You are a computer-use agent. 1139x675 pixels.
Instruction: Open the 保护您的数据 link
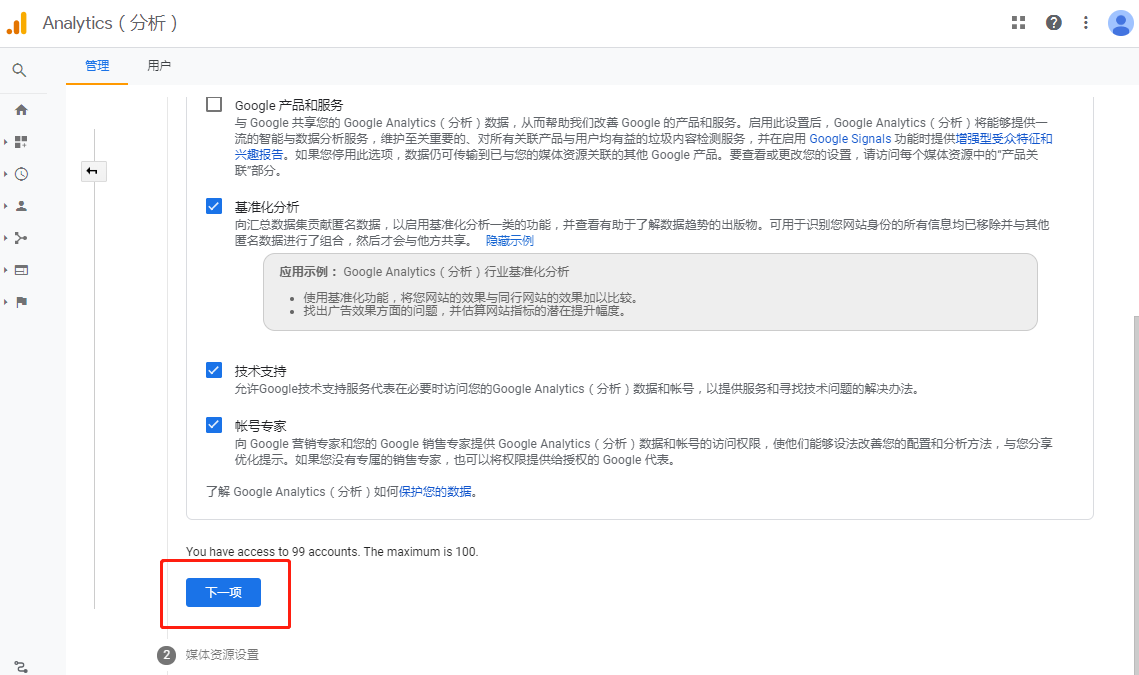point(435,492)
